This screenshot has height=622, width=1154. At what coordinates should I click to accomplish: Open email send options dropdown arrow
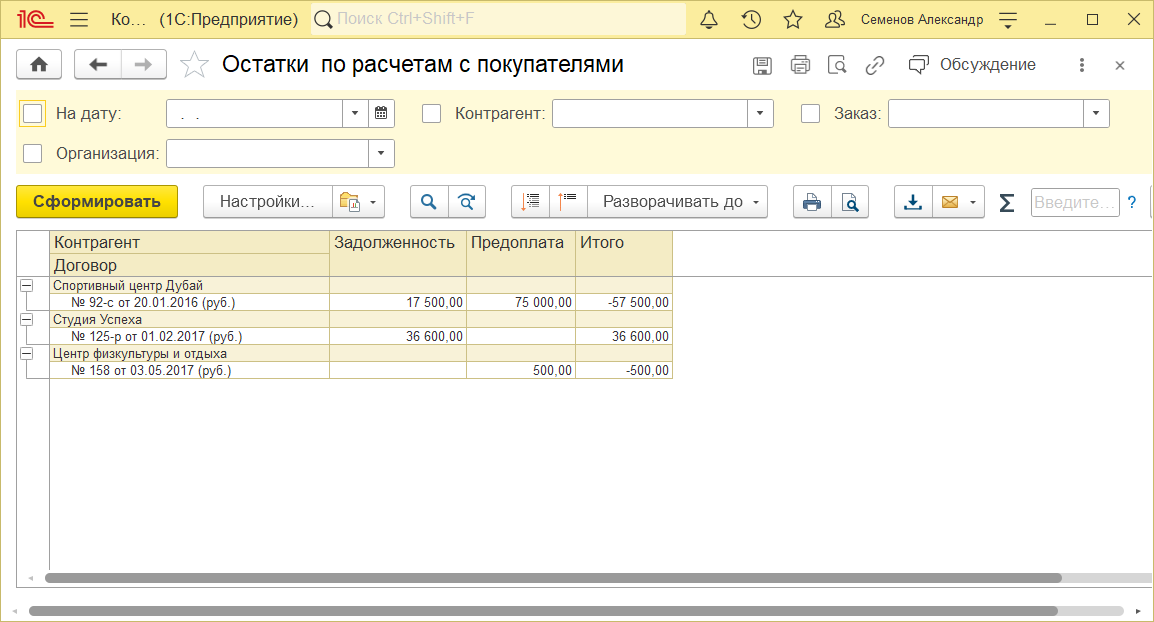tap(973, 202)
